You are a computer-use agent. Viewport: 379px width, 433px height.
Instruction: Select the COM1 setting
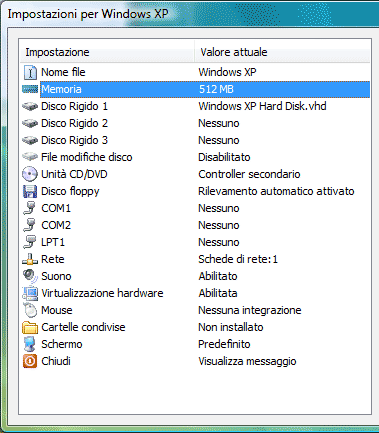(x=56, y=208)
